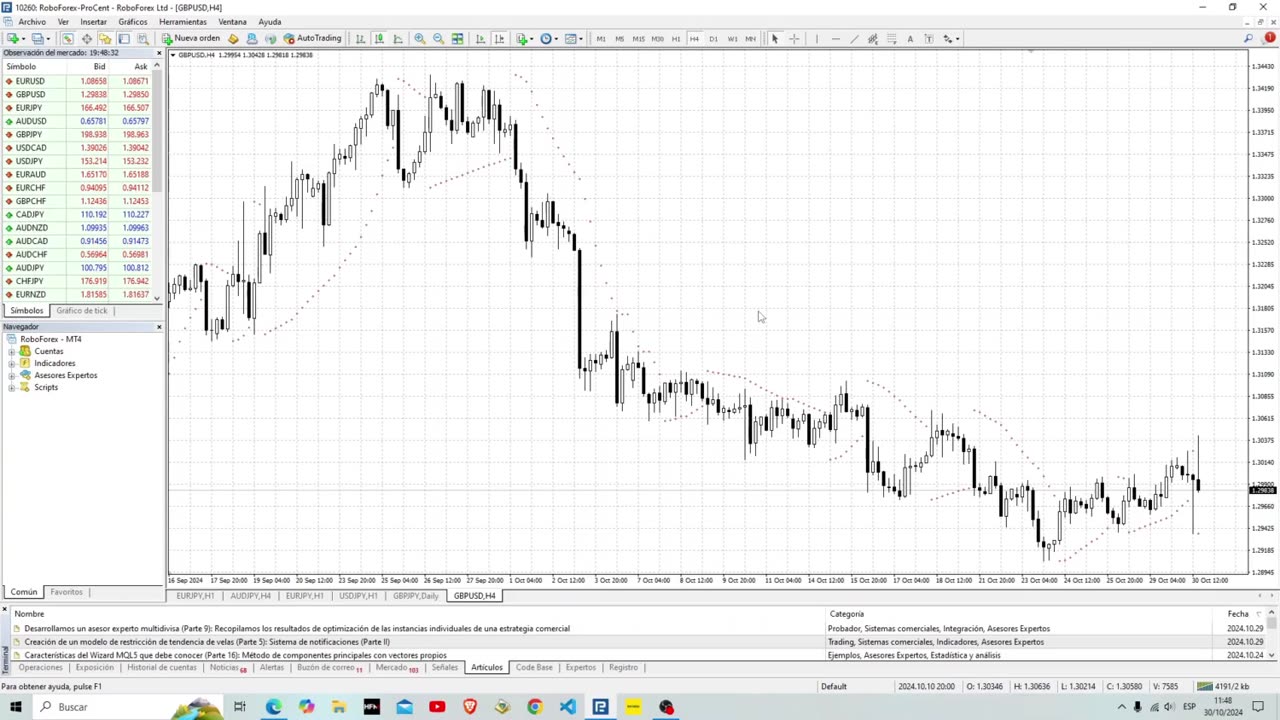This screenshot has width=1280, height=720.
Task: Select the cursor arrow tool
Action: point(774,38)
